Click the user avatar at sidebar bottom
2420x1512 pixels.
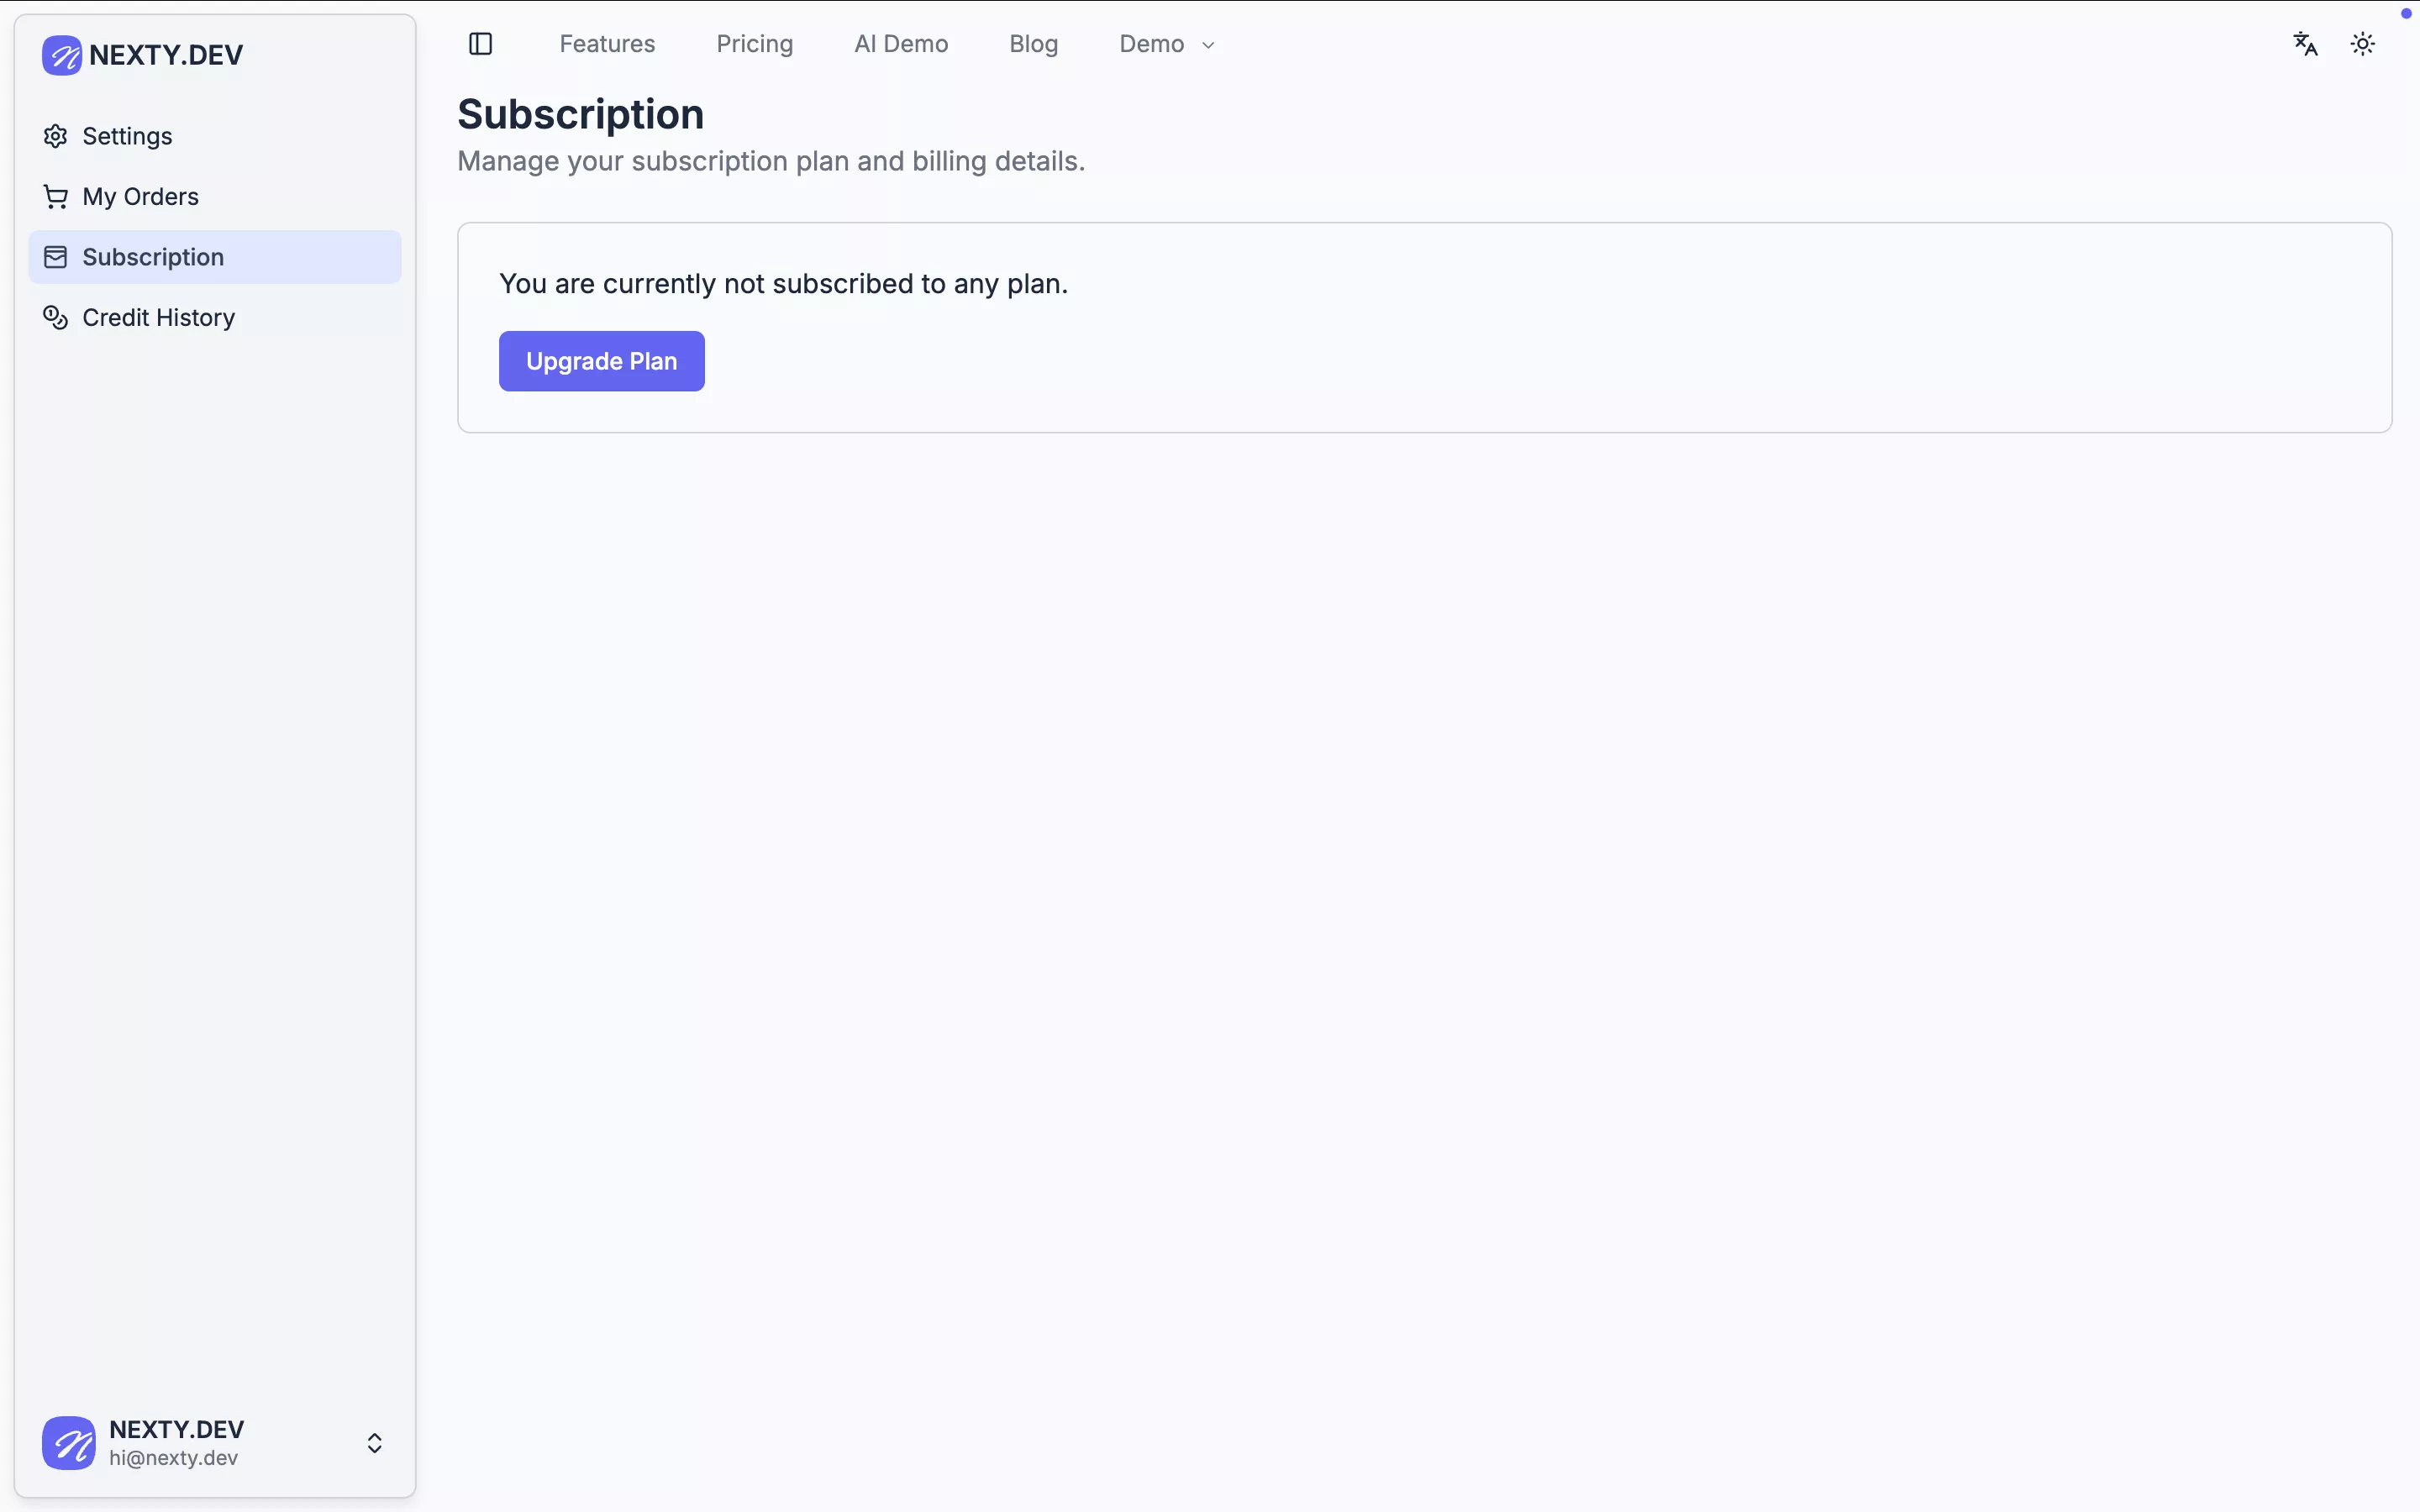[x=69, y=1443]
